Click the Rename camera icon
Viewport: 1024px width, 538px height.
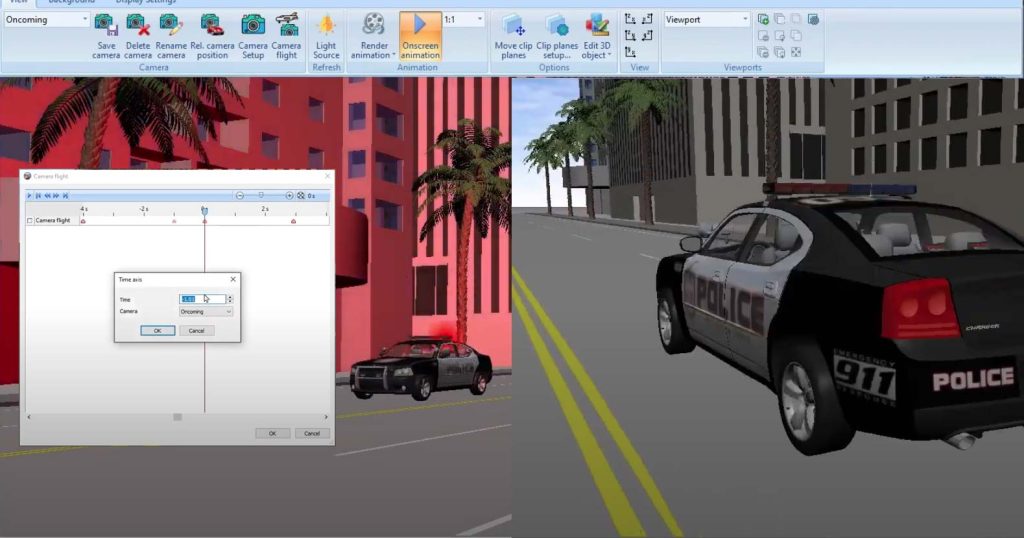tap(171, 26)
